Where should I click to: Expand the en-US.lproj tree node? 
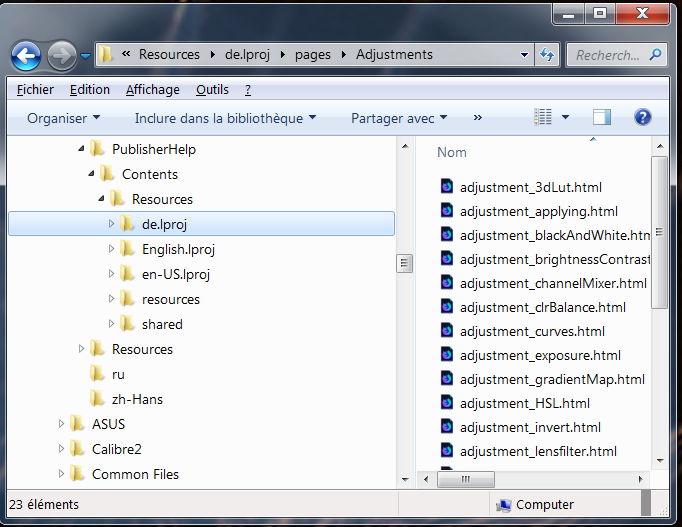(x=111, y=274)
